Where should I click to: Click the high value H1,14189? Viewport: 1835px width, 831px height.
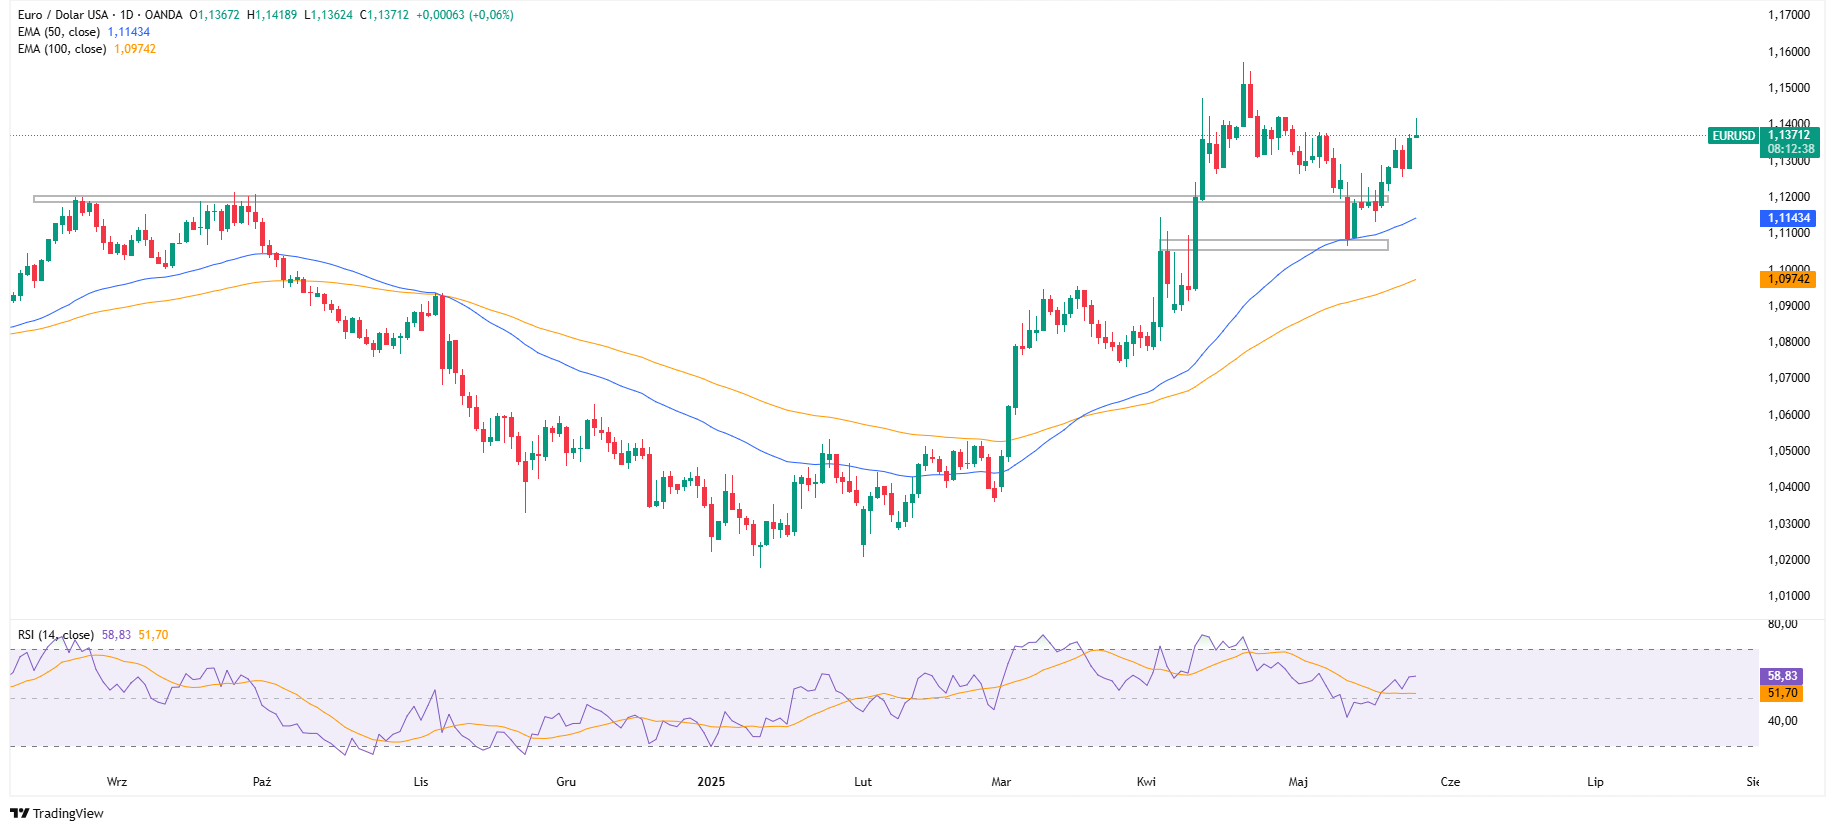pyautogui.click(x=272, y=15)
